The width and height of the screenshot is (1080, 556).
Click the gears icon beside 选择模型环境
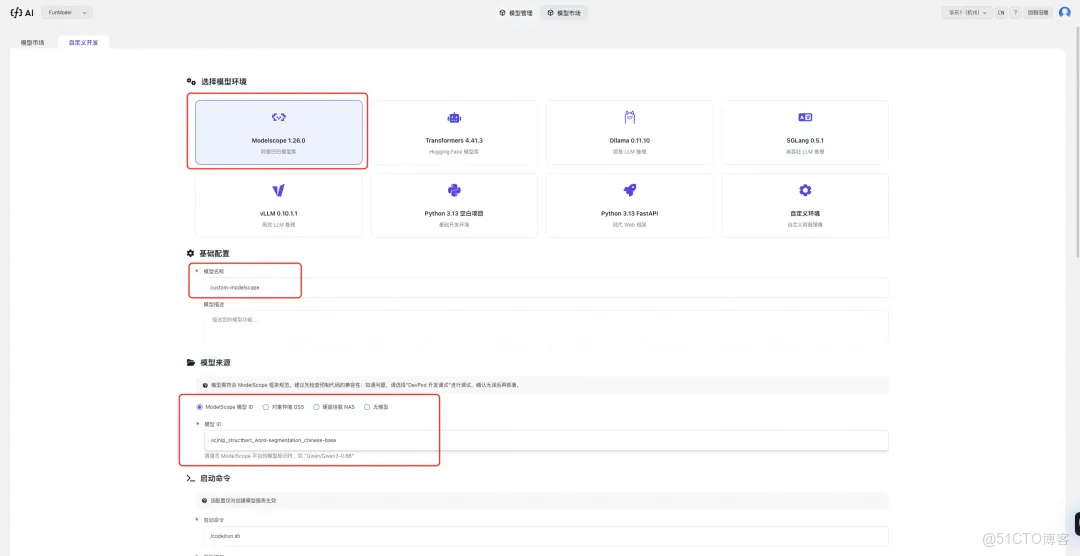(191, 81)
